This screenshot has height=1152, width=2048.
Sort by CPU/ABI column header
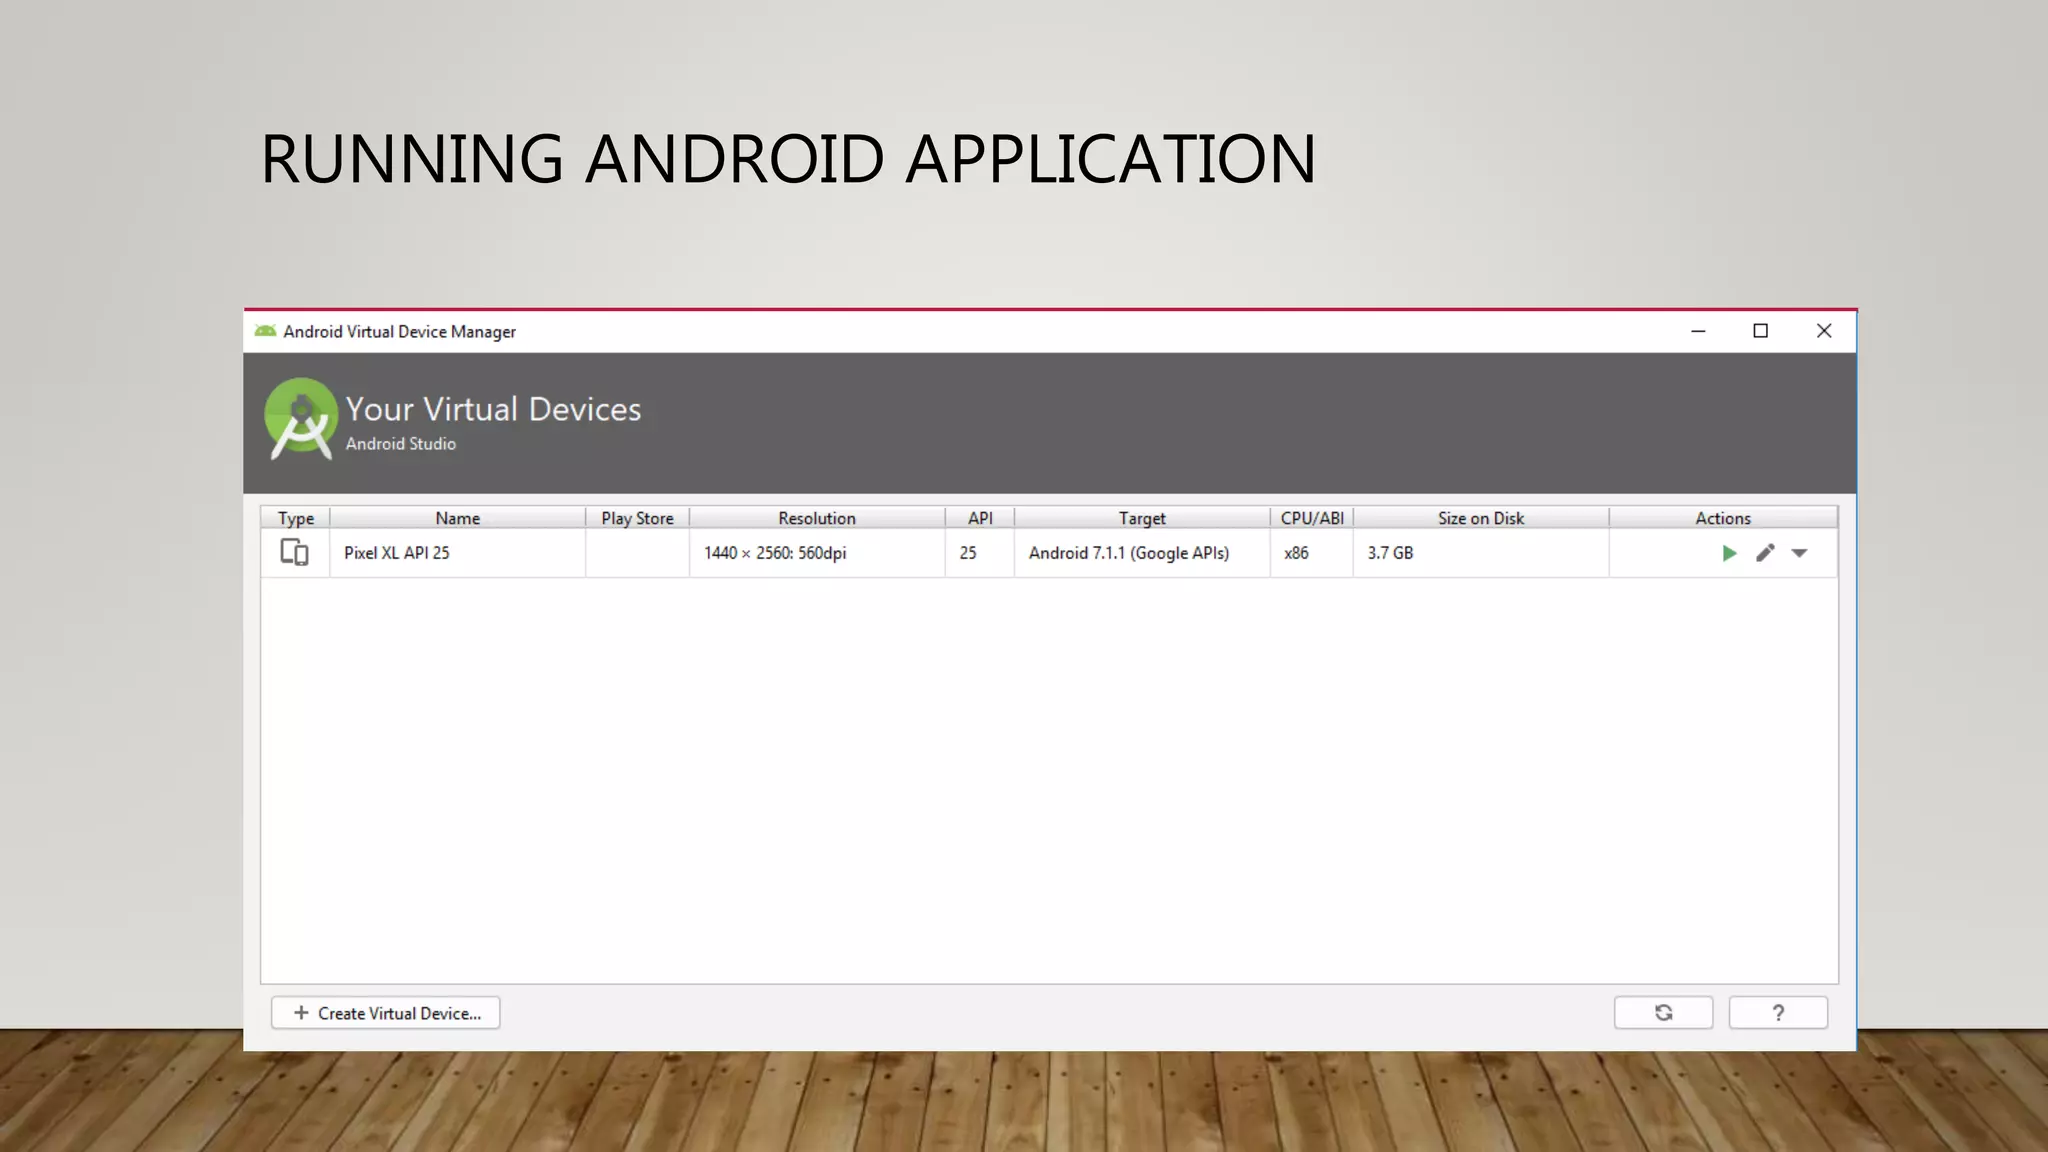tap(1312, 518)
